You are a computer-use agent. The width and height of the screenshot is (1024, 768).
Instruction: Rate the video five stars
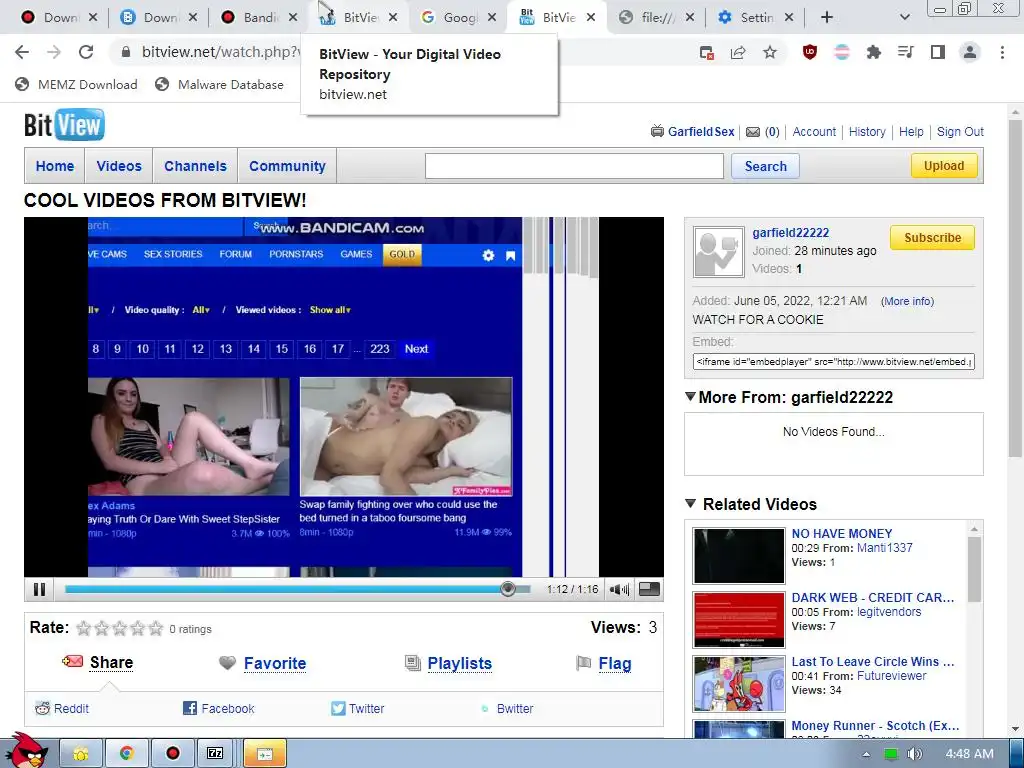(x=155, y=628)
